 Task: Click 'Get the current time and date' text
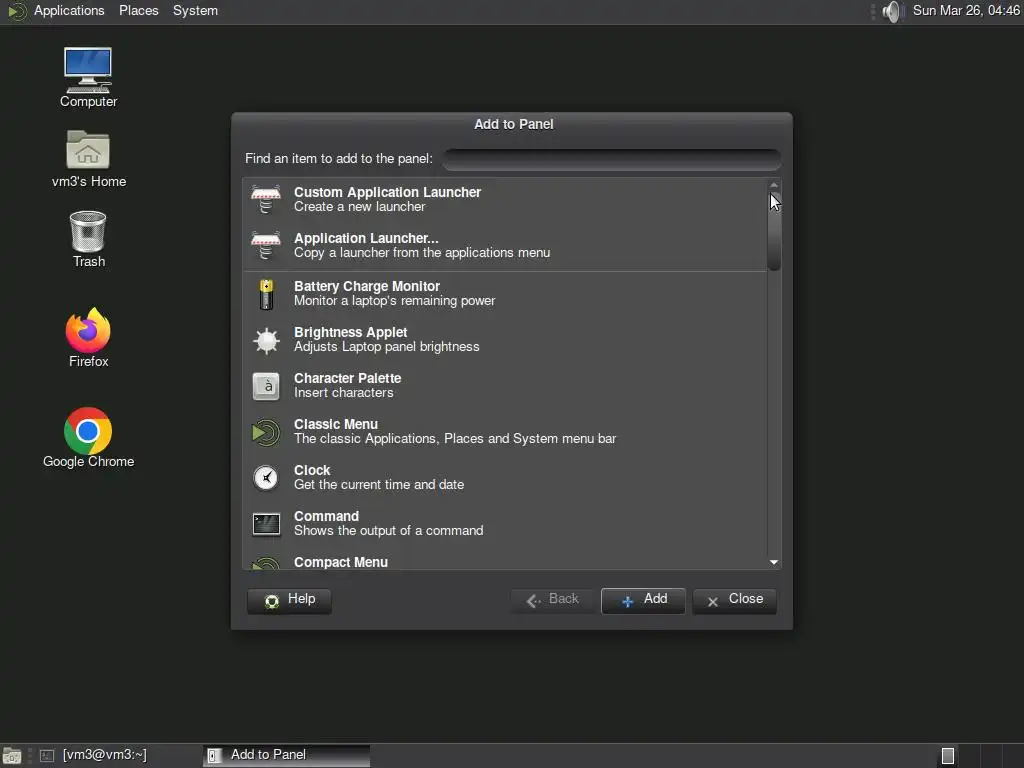[379, 485]
